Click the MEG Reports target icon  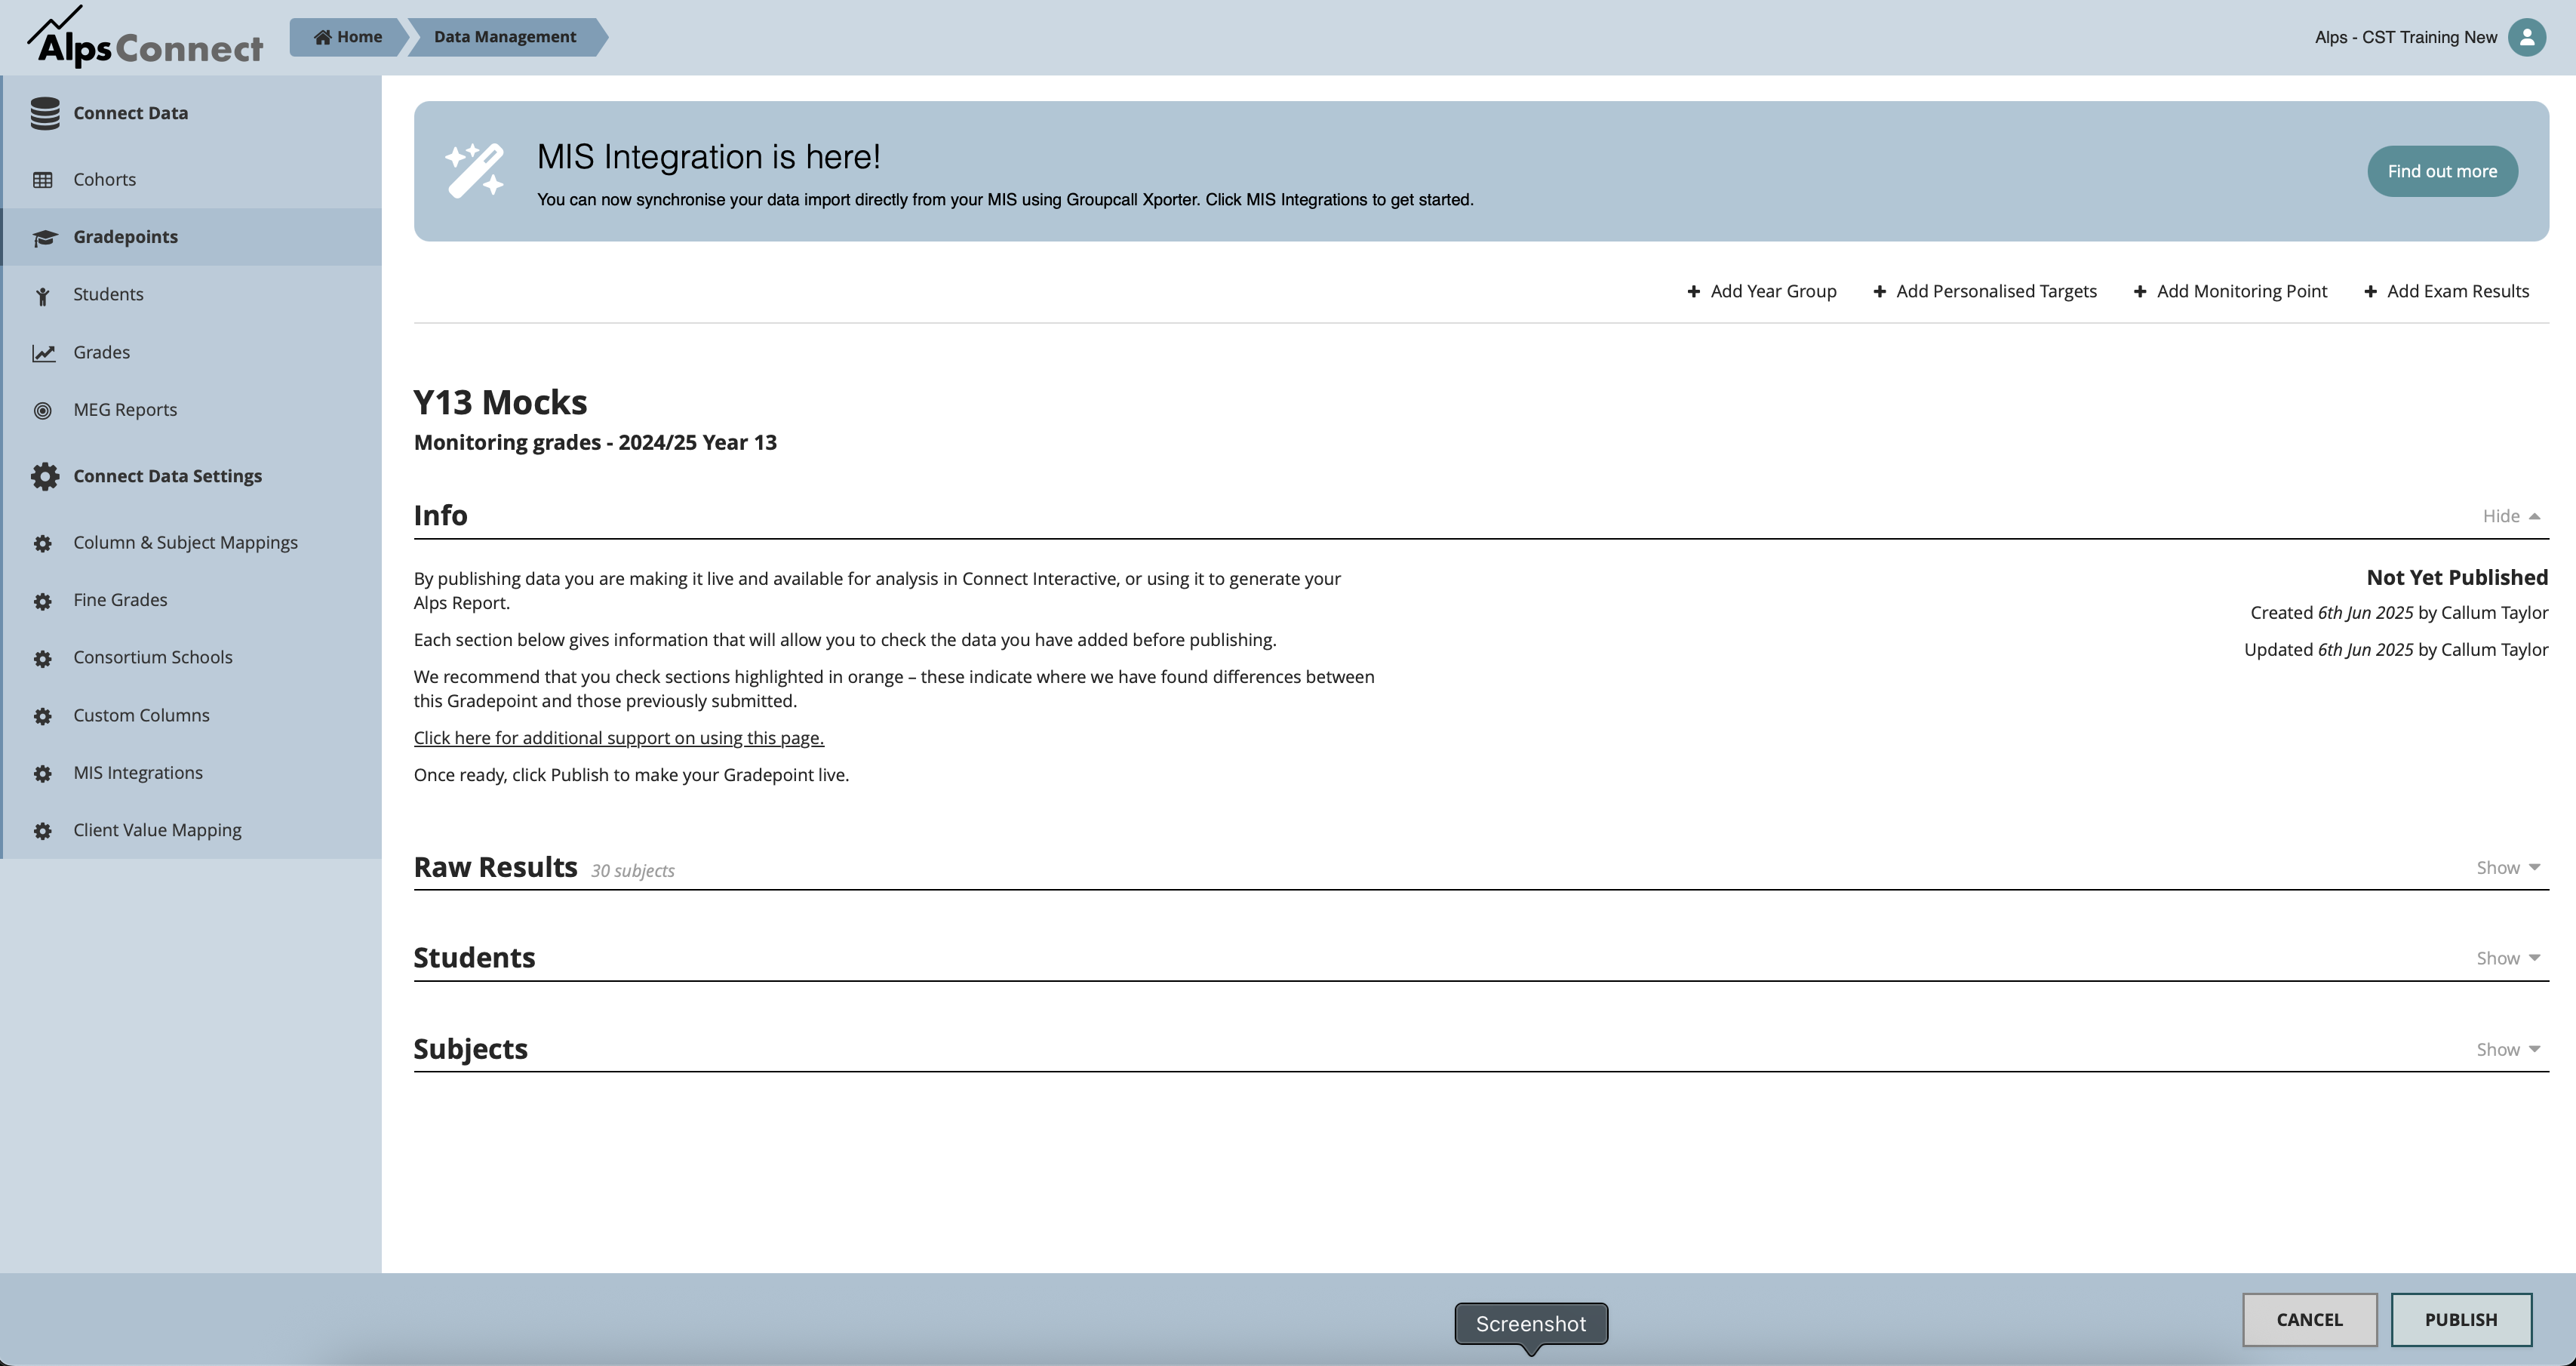tap(43, 411)
